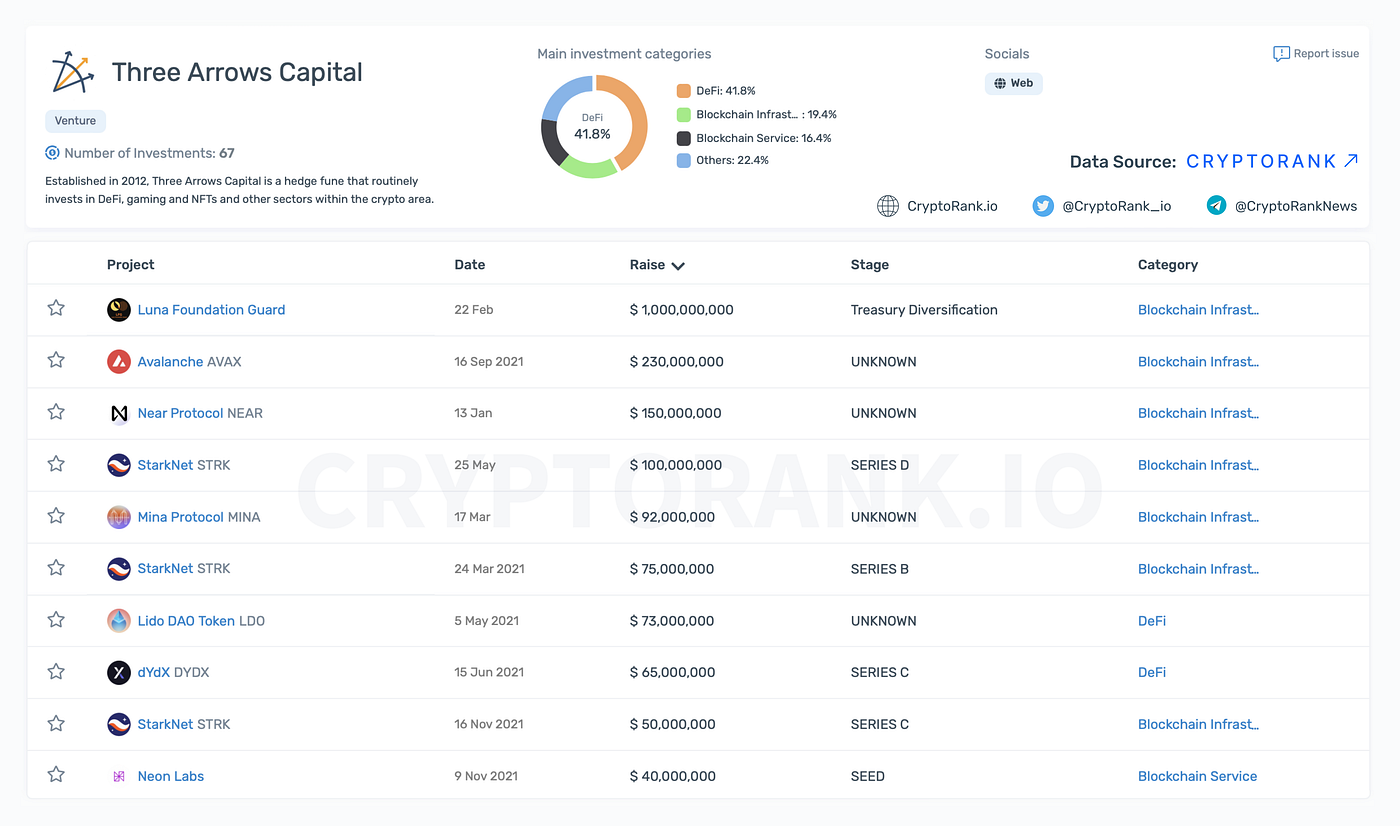
Task: Click the Blockchain Service category link
Action: [1197, 776]
